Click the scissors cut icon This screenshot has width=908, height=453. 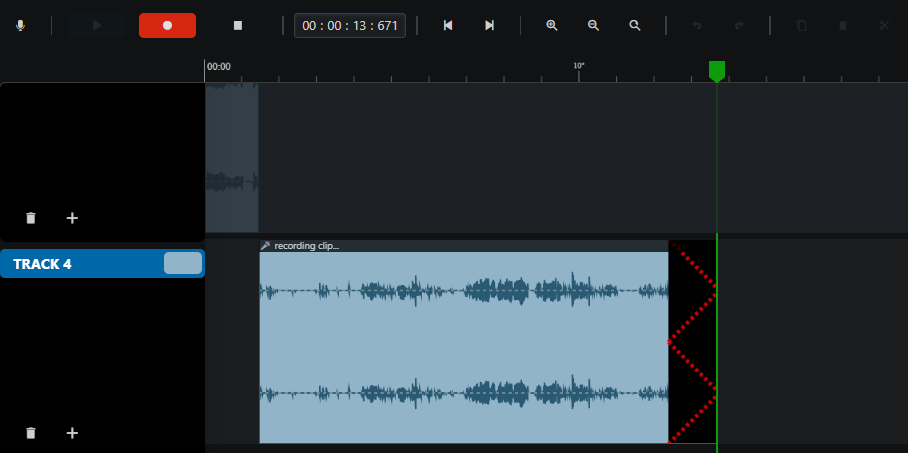(884, 25)
